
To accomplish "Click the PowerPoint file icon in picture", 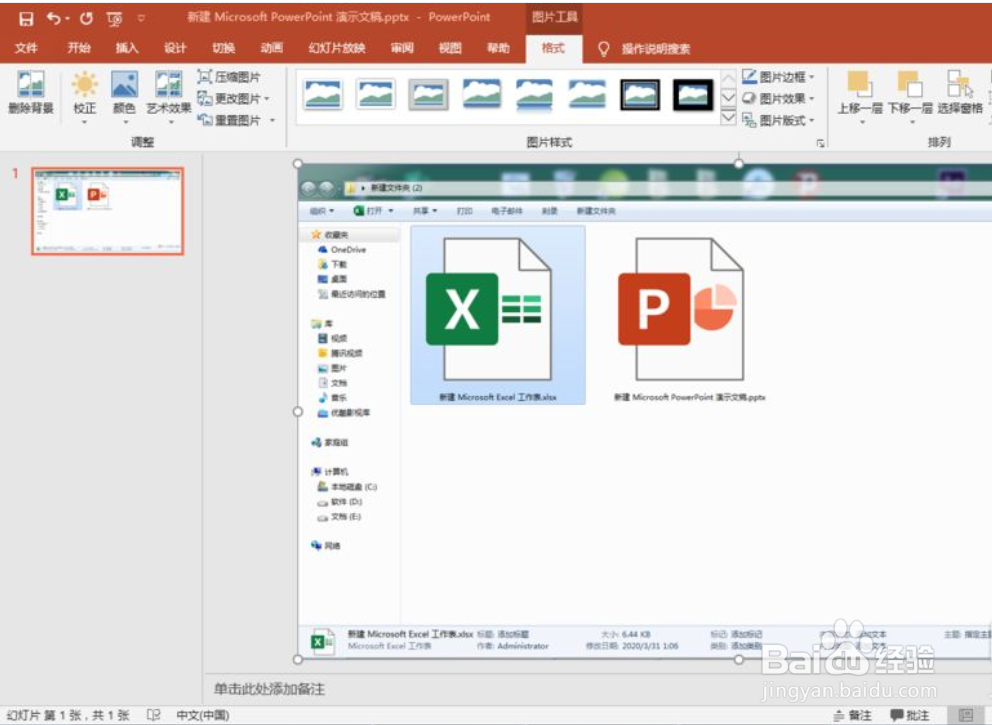I will (x=681, y=309).
